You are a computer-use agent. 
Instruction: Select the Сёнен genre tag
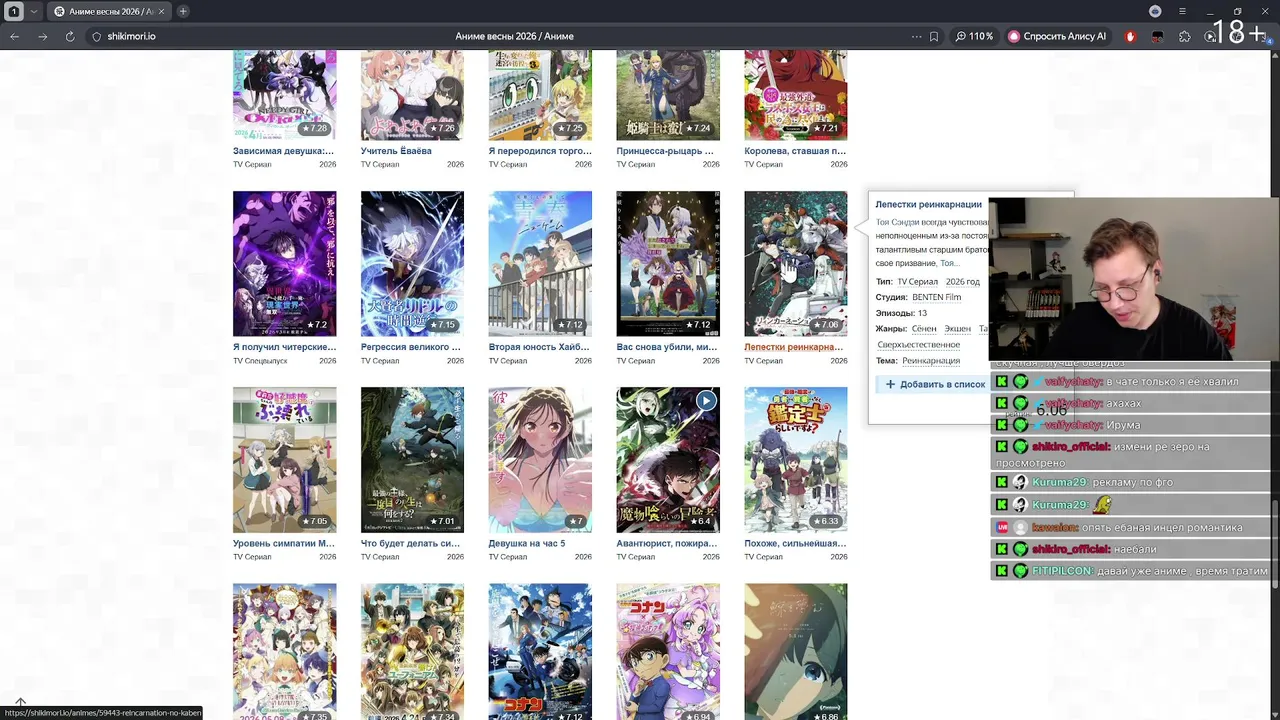point(924,329)
